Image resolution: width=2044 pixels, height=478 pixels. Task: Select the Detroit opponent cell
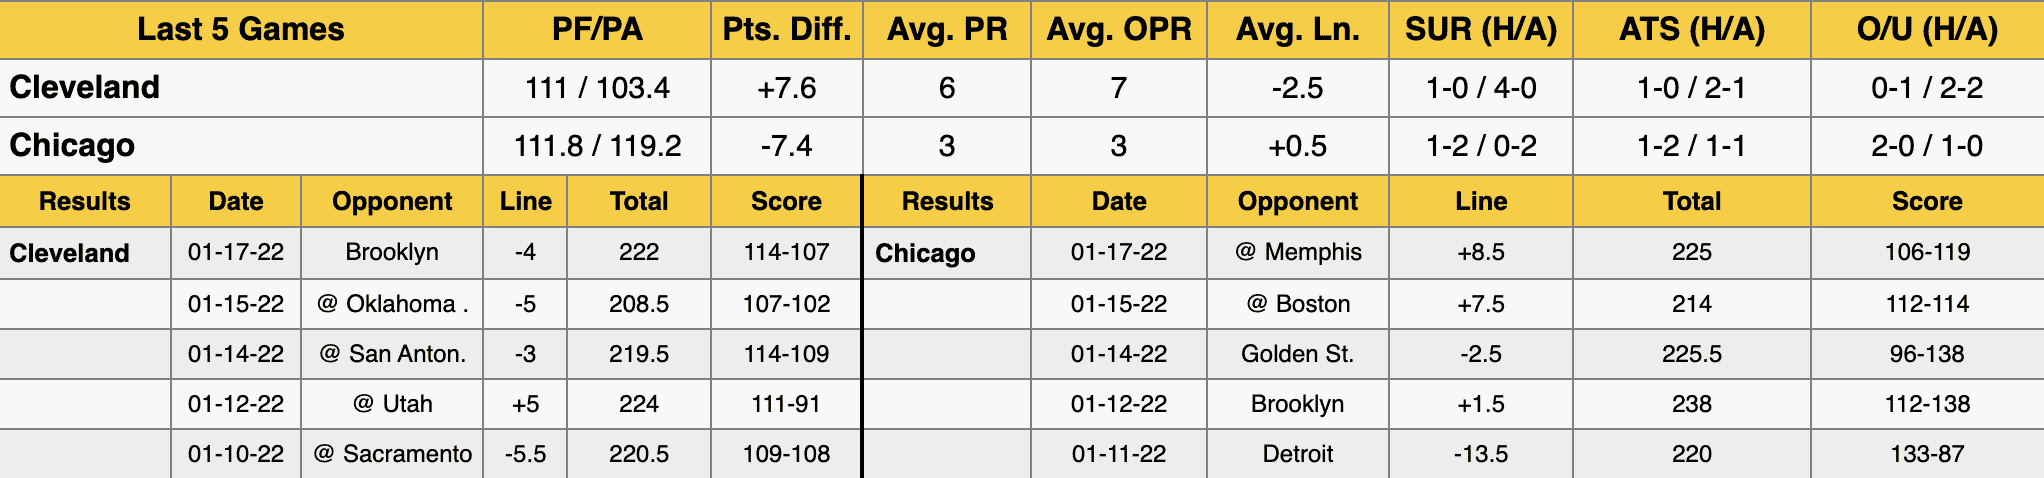[1298, 454]
